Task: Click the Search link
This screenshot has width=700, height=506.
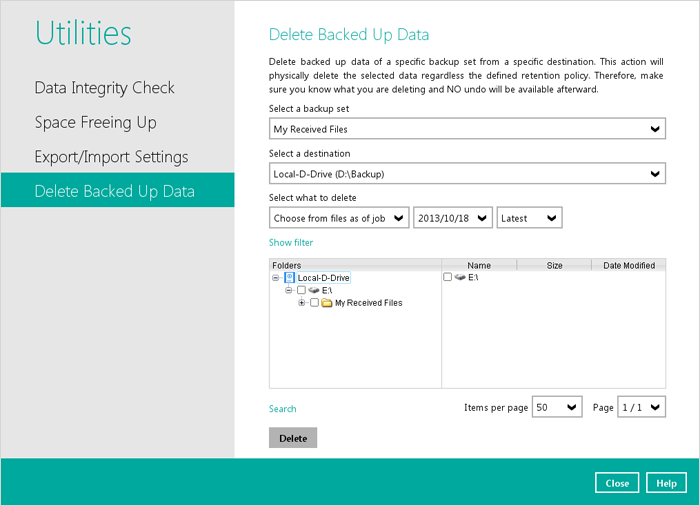Action: pos(282,409)
